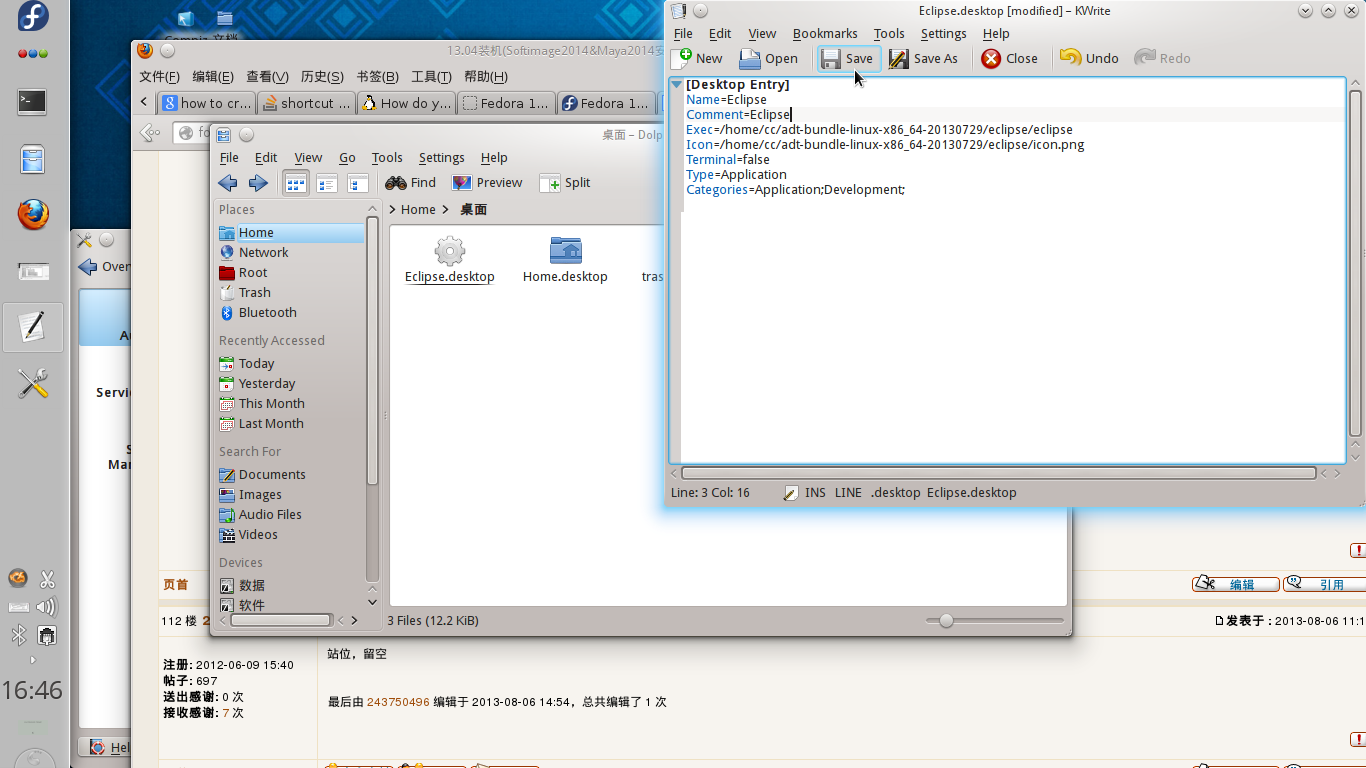Open the KWrite Bookmarks menu
Image resolution: width=1366 pixels, height=768 pixels.
click(825, 33)
